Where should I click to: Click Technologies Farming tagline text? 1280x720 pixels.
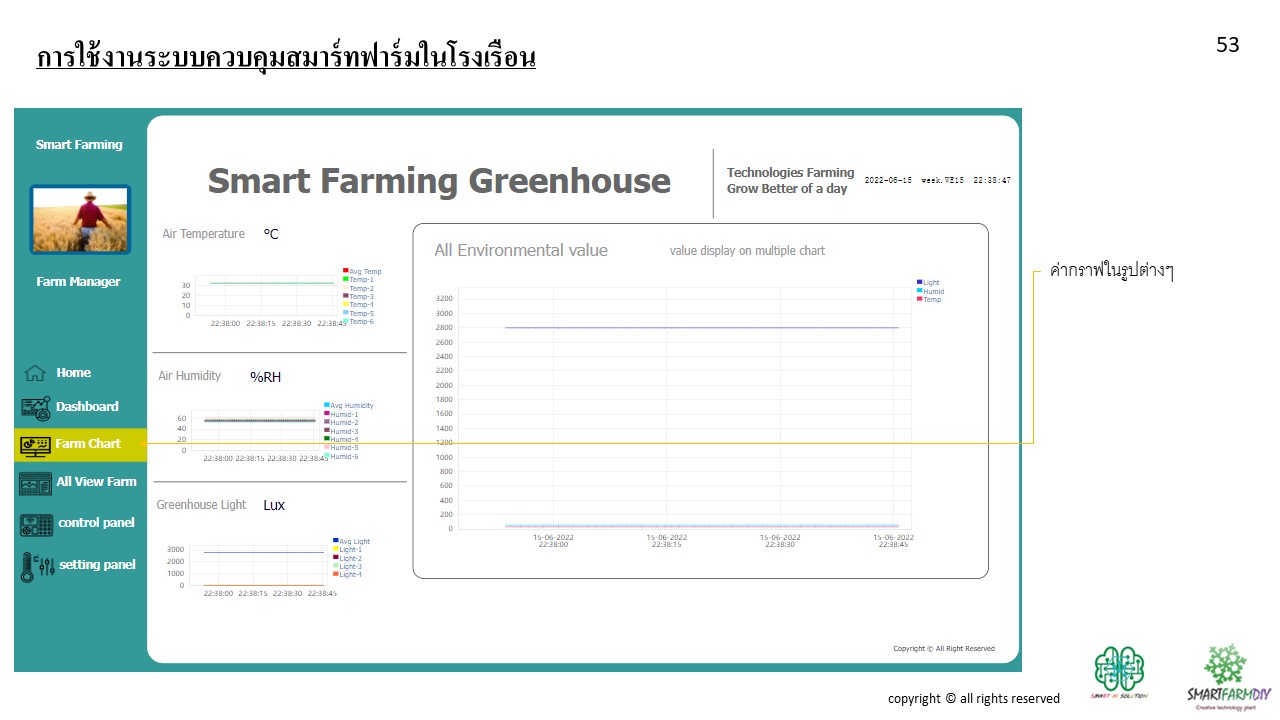coord(790,180)
